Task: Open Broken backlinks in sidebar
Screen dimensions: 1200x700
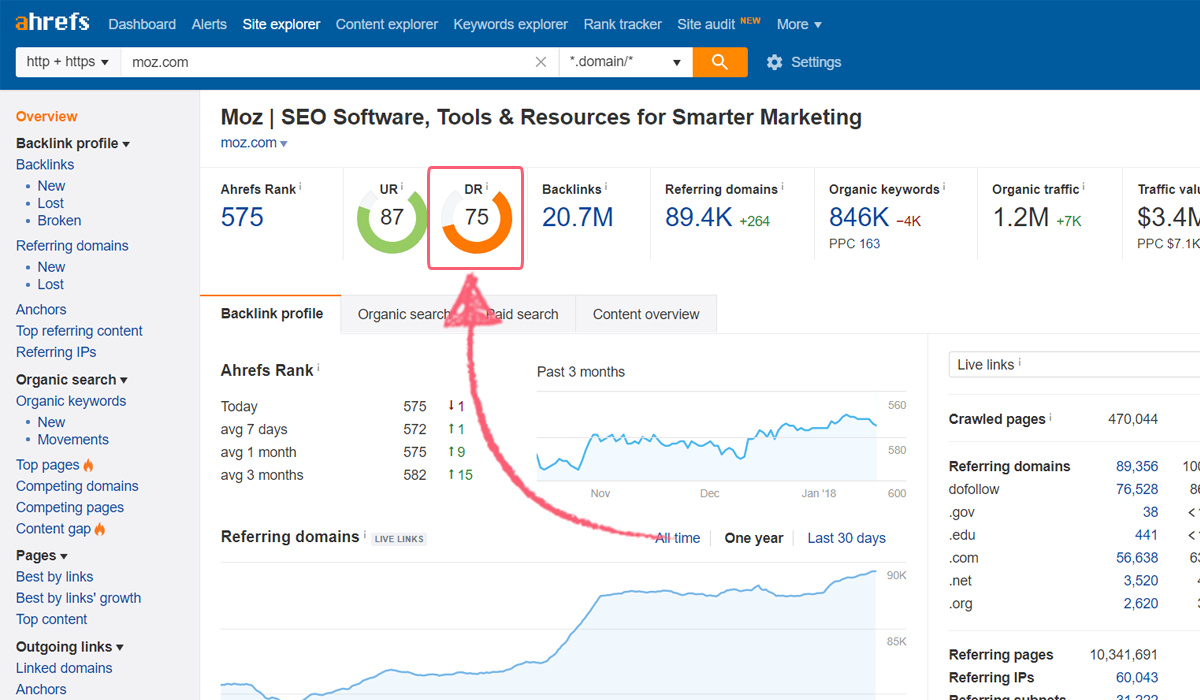Action: 60,221
